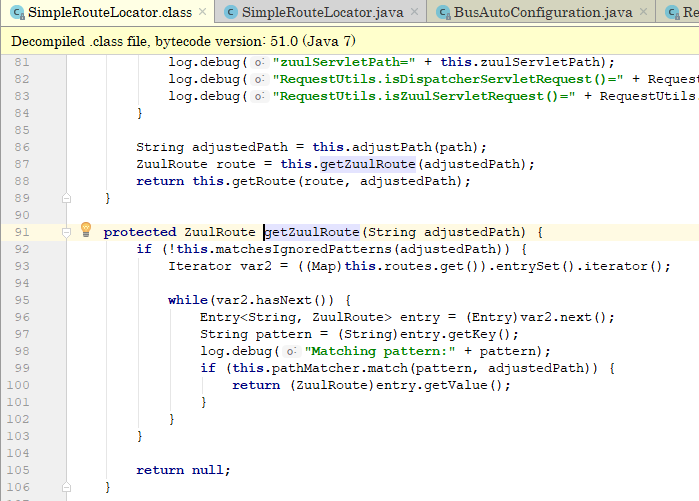Click getZuulRoute method name on line 91
The height and width of the screenshot is (501, 699).
tap(312, 232)
